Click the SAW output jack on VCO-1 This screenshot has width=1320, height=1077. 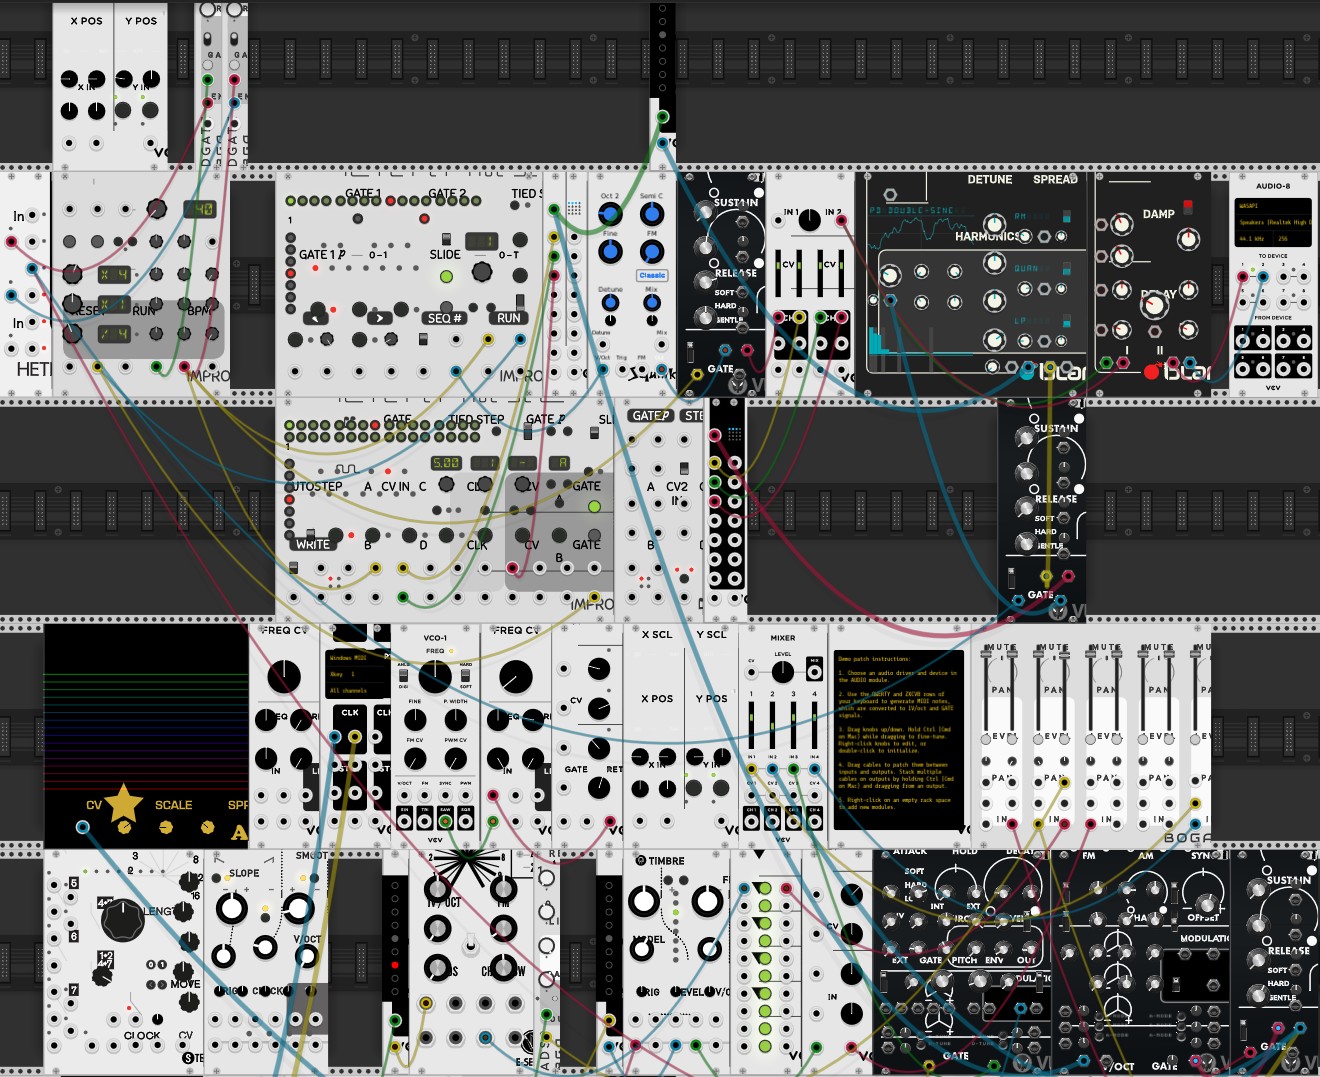[x=446, y=822]
